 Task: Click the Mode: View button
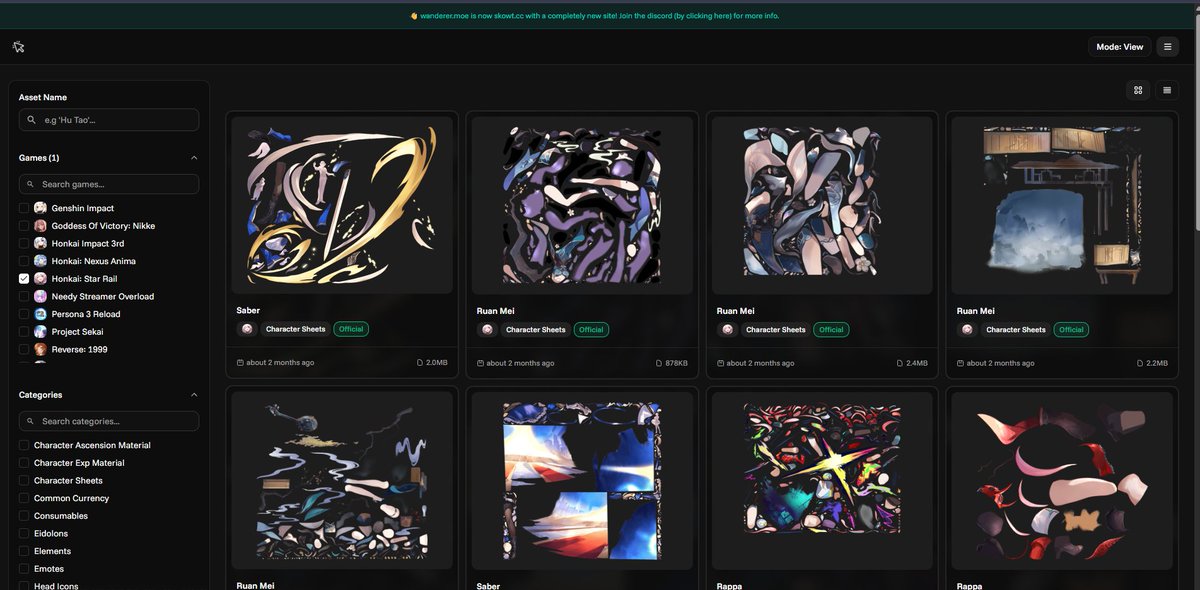pyautogui.click(x=1119, y=47)
